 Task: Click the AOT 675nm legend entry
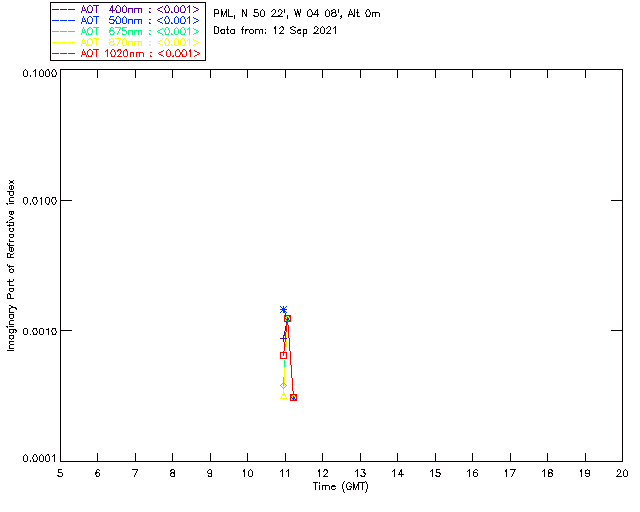click(x=127, y=31)
